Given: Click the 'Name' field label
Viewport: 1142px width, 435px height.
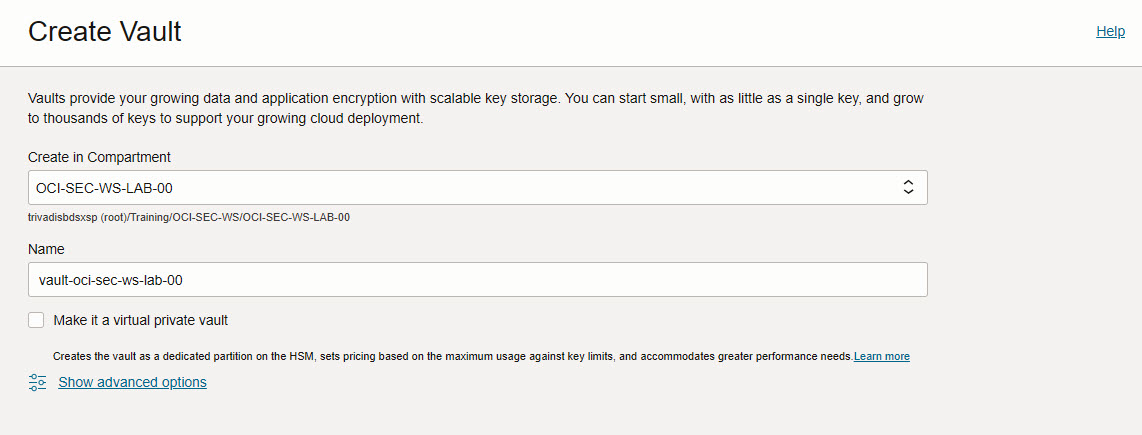Looking at the screenshot, I should click(46, 249).
